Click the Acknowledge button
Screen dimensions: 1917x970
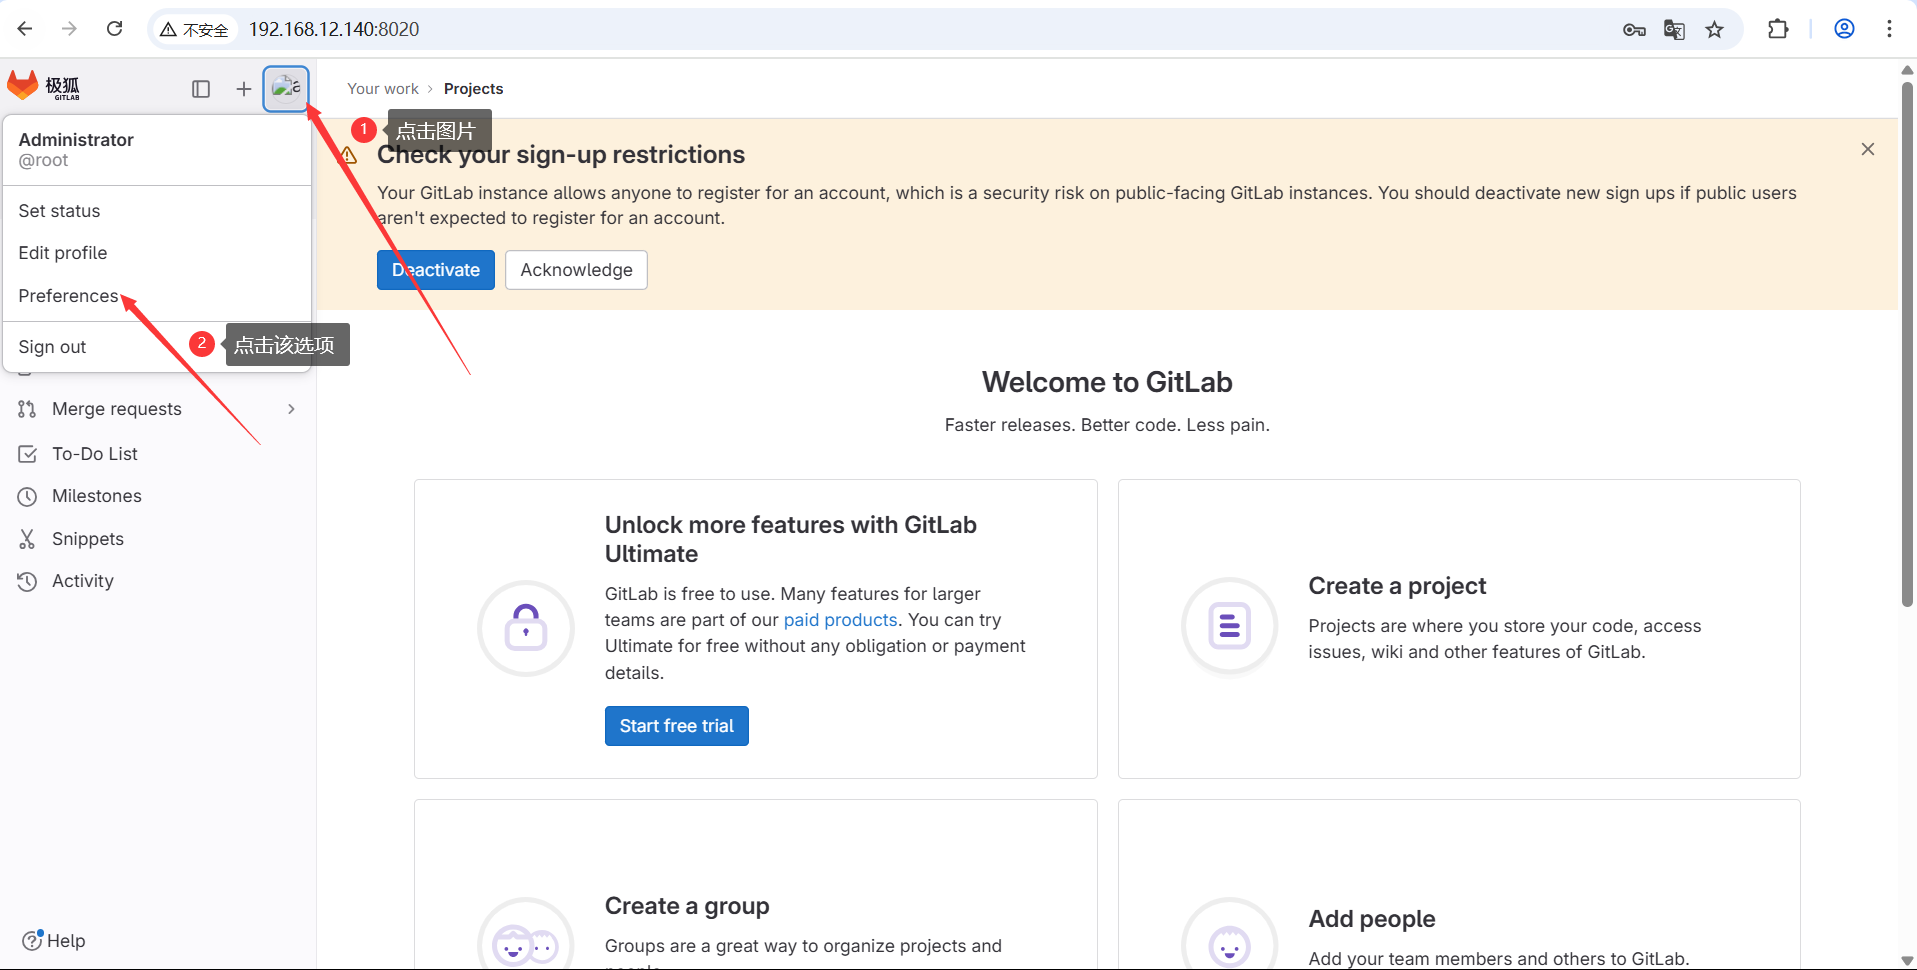576,270
